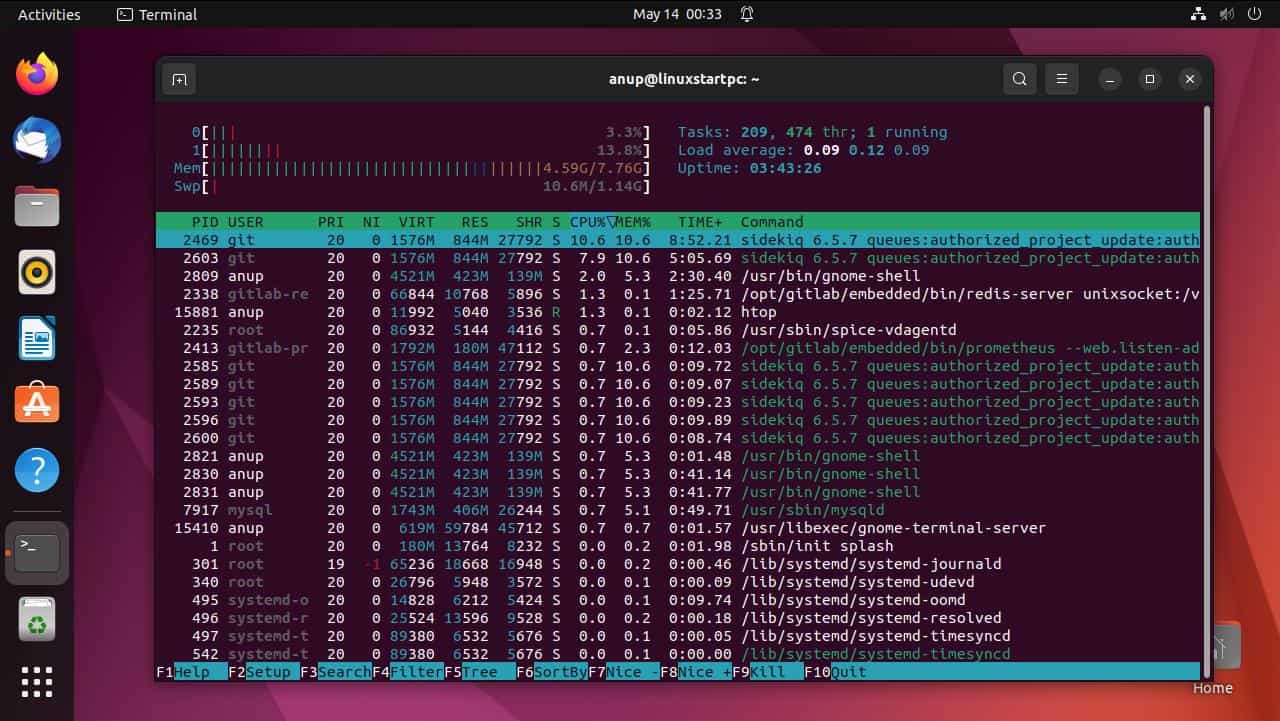Show Applications grid in the dock

37,682
